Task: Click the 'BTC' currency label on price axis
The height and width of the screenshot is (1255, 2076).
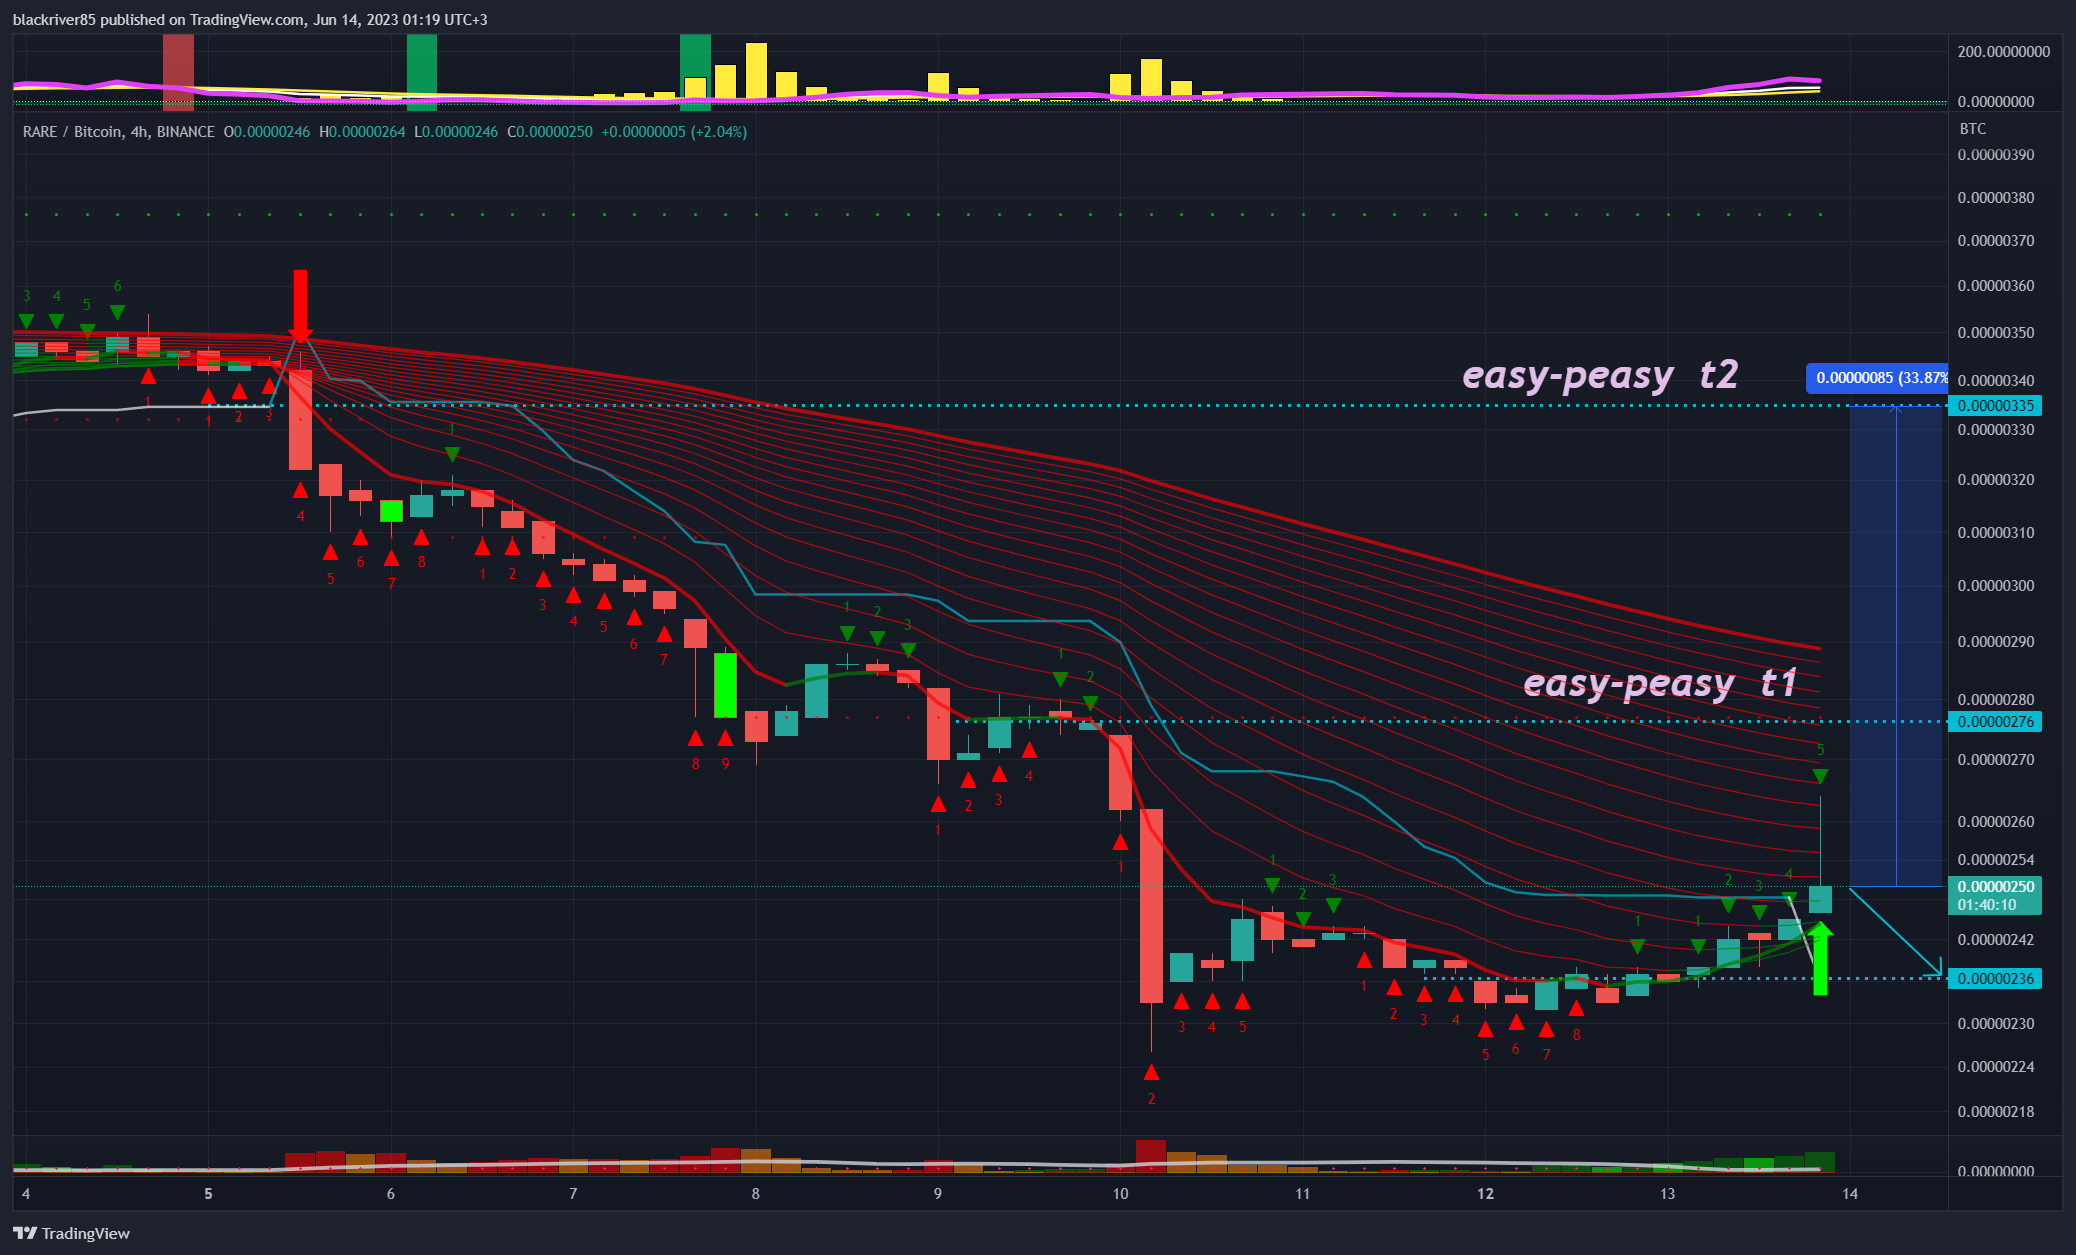Action: [1972, 129]
